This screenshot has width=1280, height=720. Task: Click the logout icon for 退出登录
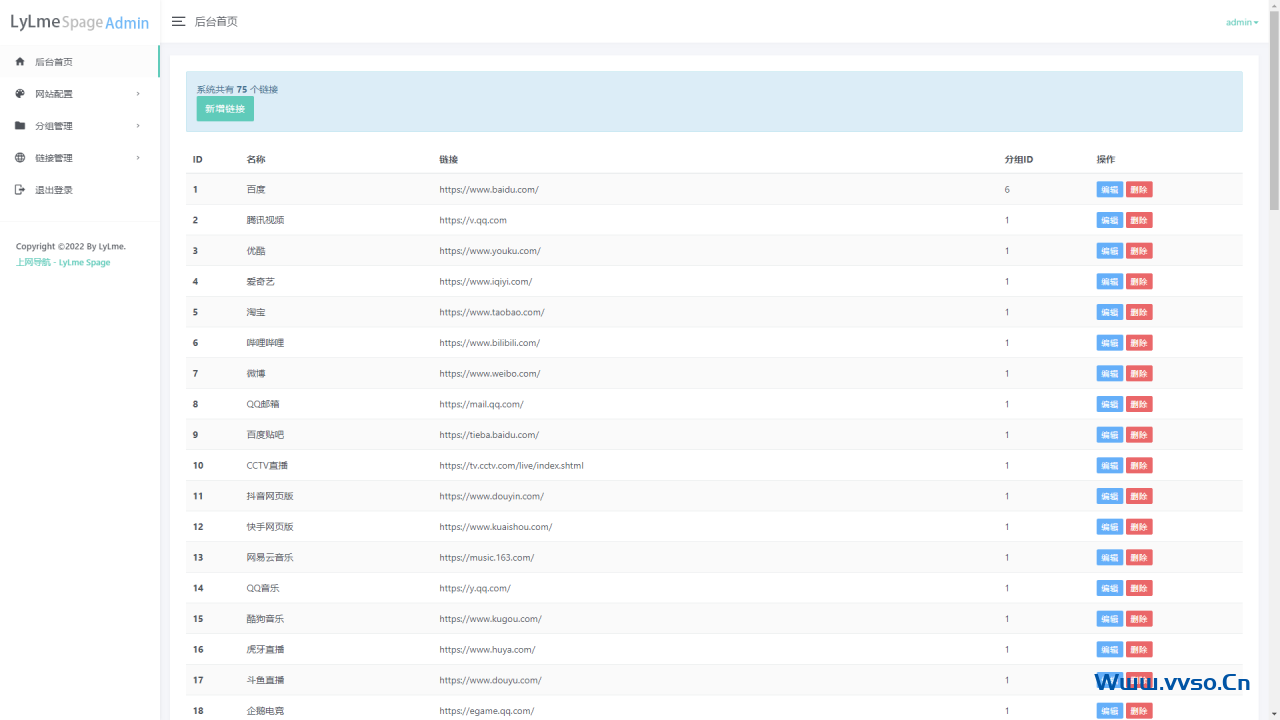20,190
